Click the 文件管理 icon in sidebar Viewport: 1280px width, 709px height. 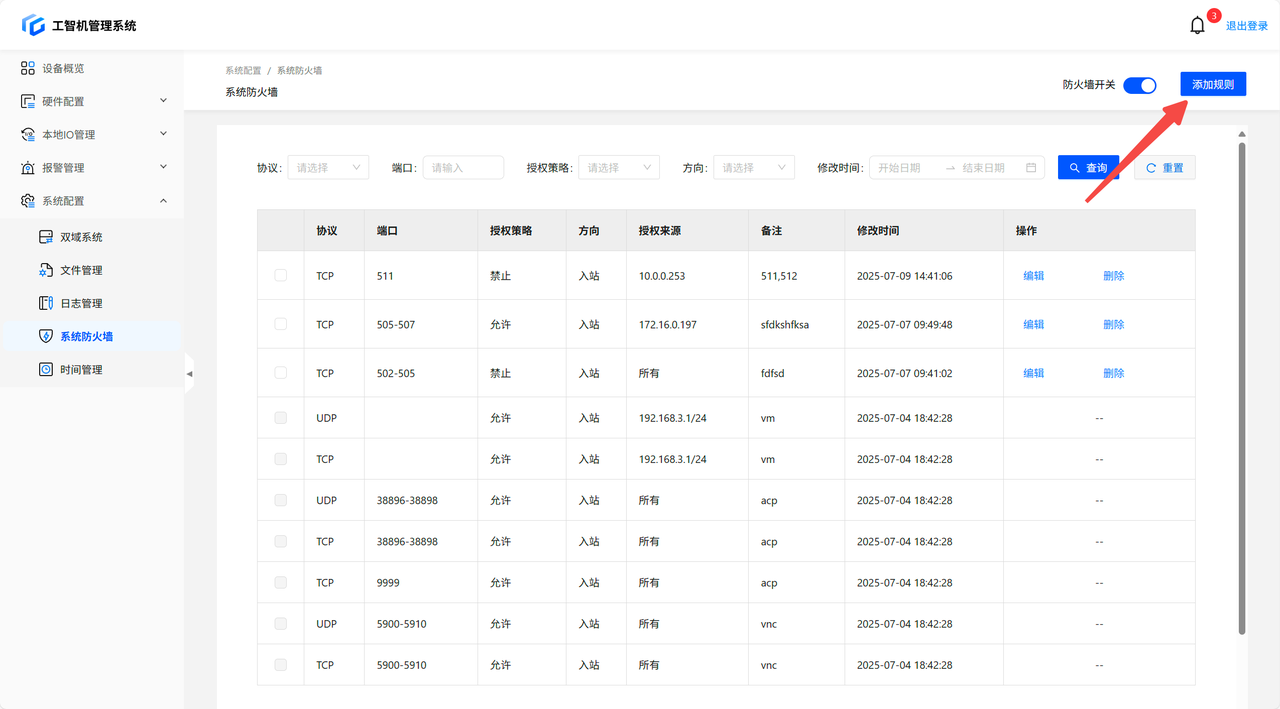45,270
